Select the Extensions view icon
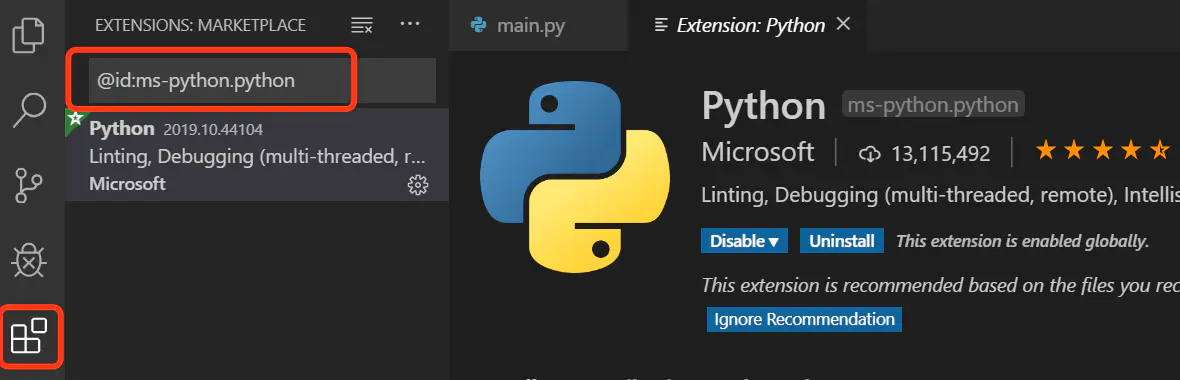Screen dimensions: 1180x380 tap(30, 336)
